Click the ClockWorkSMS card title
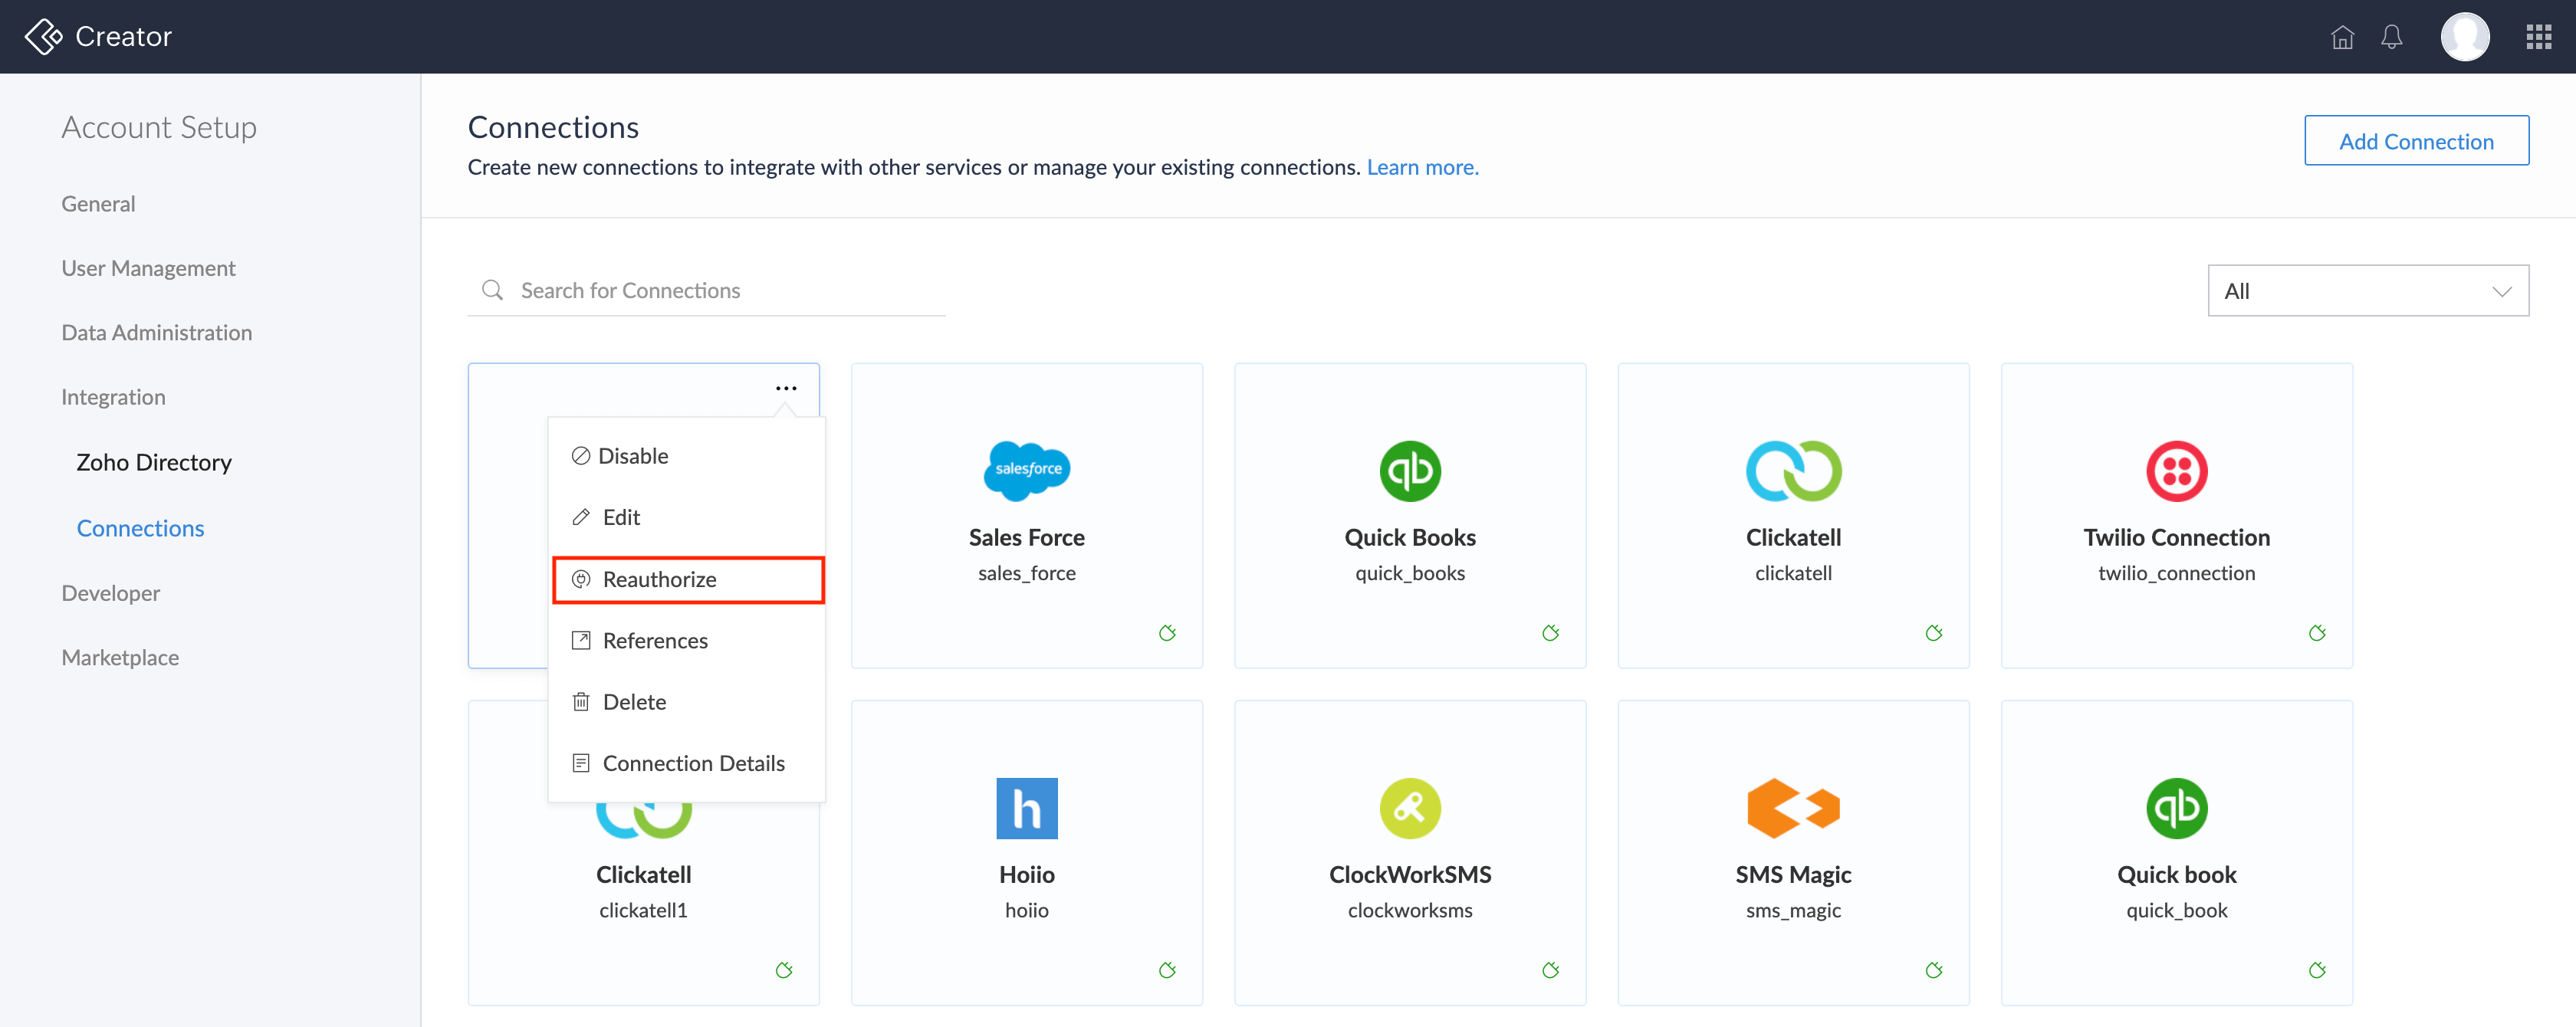Screen dimensions: 2576x1027 (x=1410, y=875)
